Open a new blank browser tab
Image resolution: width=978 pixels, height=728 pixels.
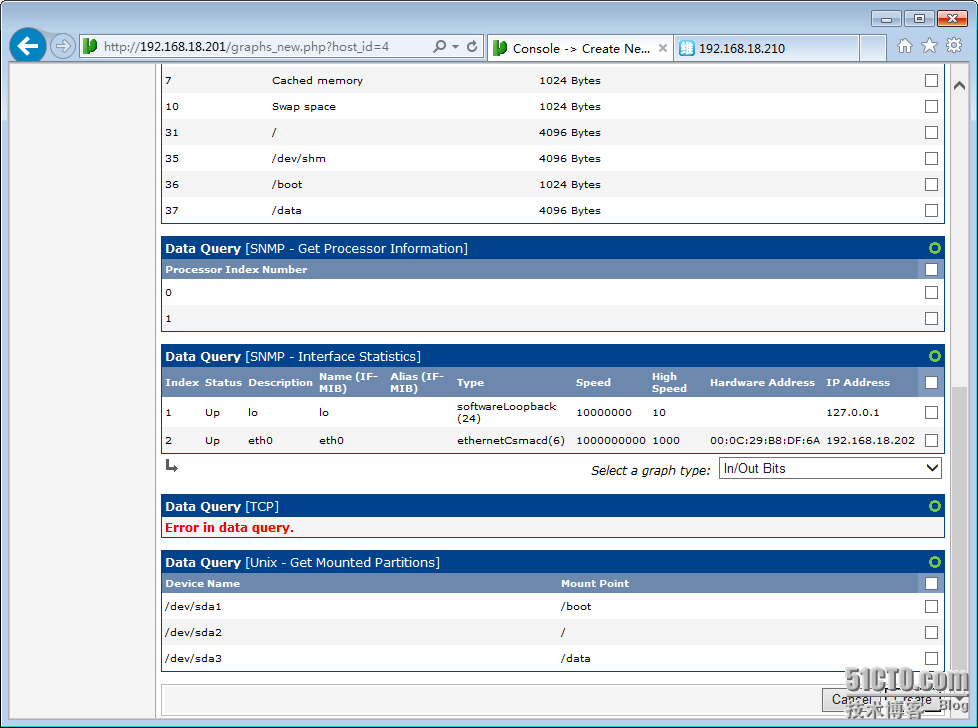[873, 48]
